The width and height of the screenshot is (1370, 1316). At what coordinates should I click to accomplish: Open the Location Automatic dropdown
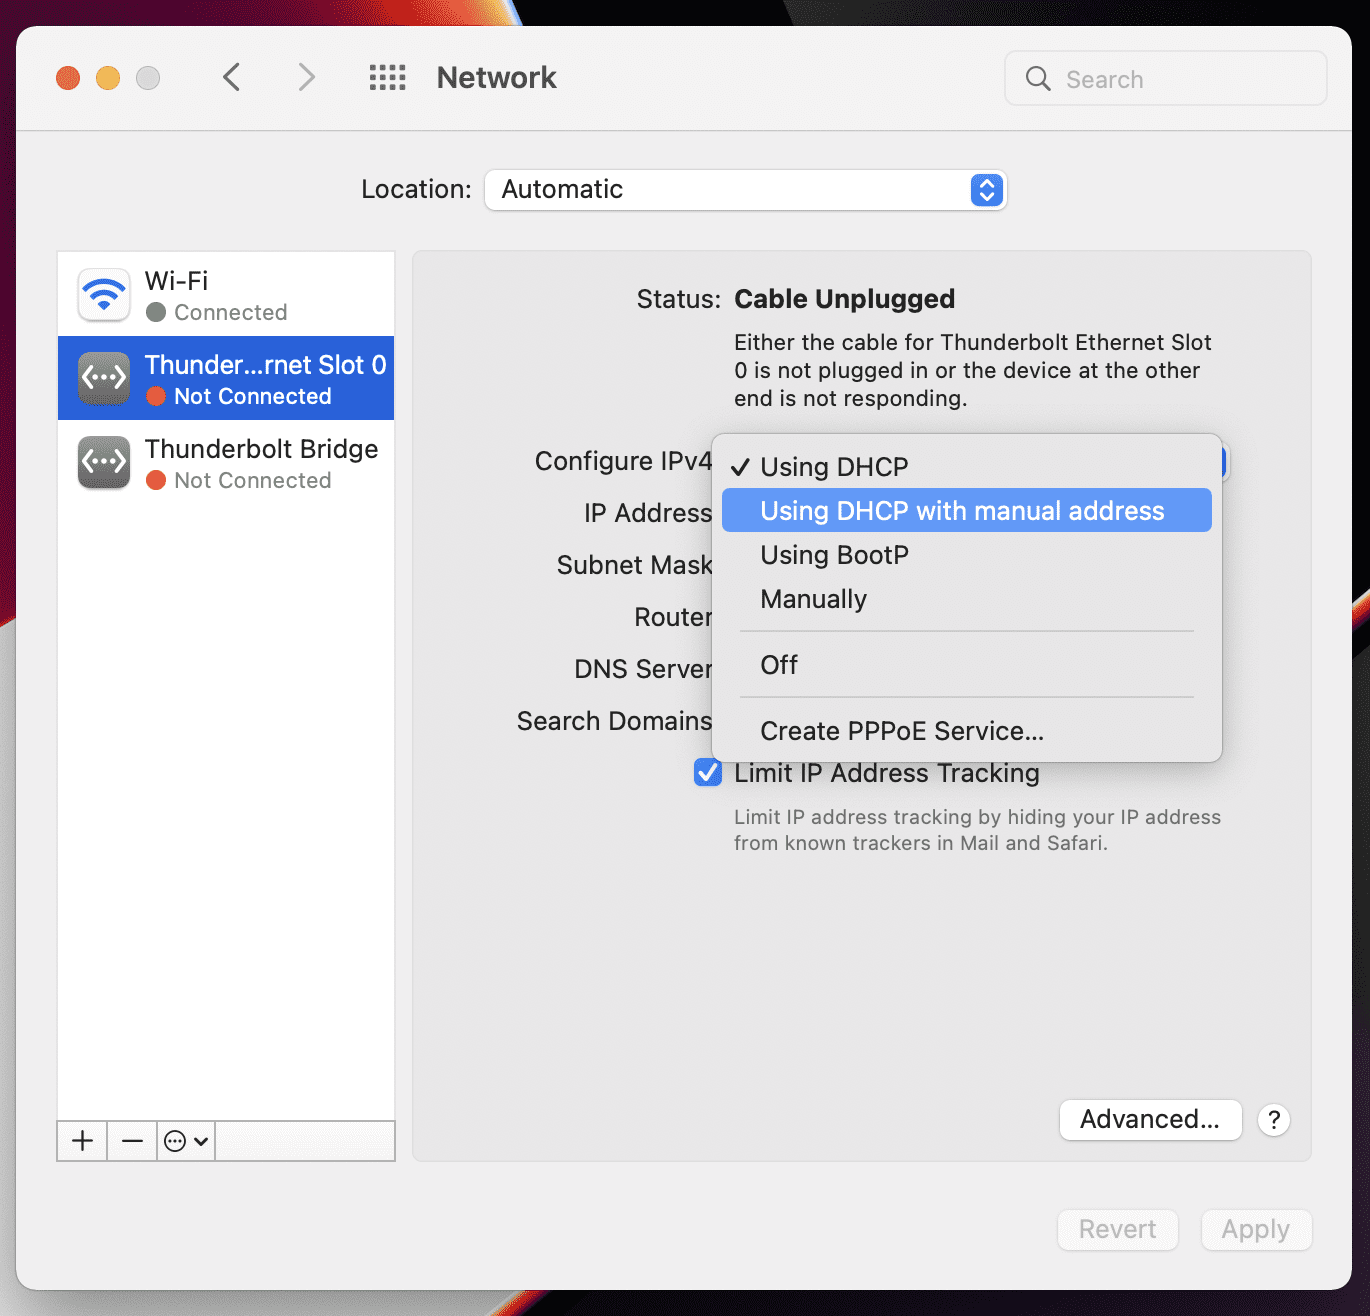point(745,190)
